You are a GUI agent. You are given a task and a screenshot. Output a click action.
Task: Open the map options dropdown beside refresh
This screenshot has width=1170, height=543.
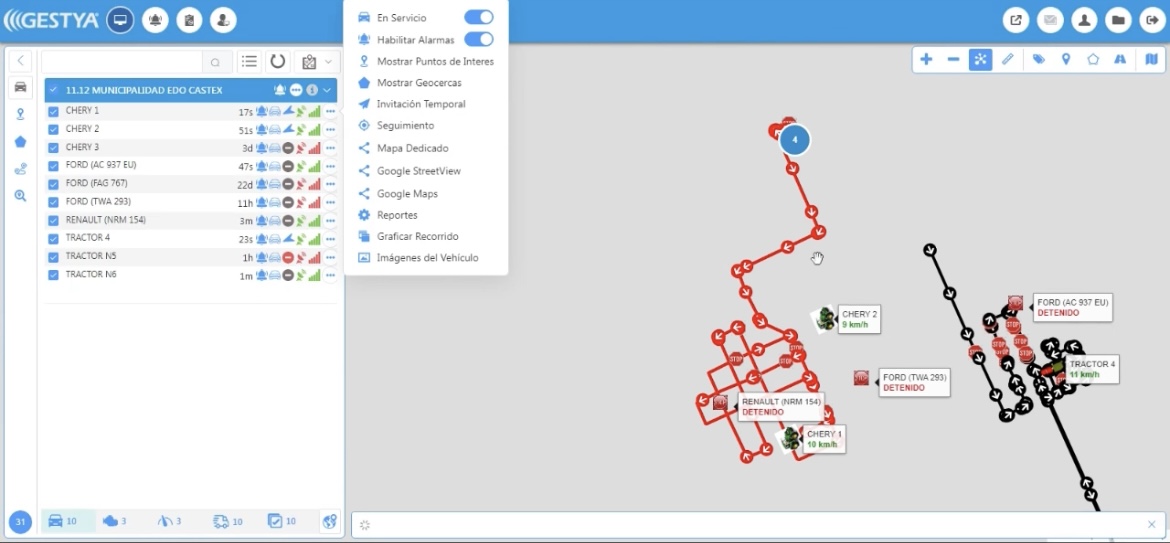(315, 62)
